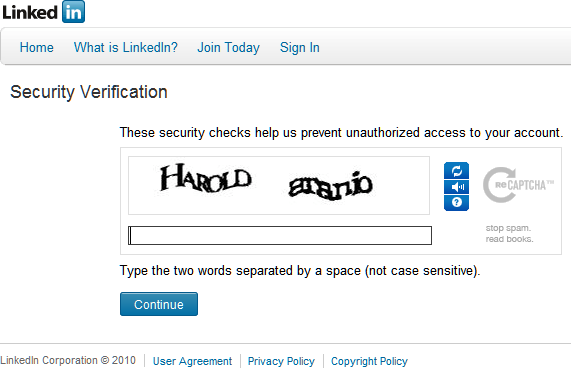Click the distorted second CAPTCHA word
The height and width of the screenshot is (368, 571).
click(x=330, y=186)
